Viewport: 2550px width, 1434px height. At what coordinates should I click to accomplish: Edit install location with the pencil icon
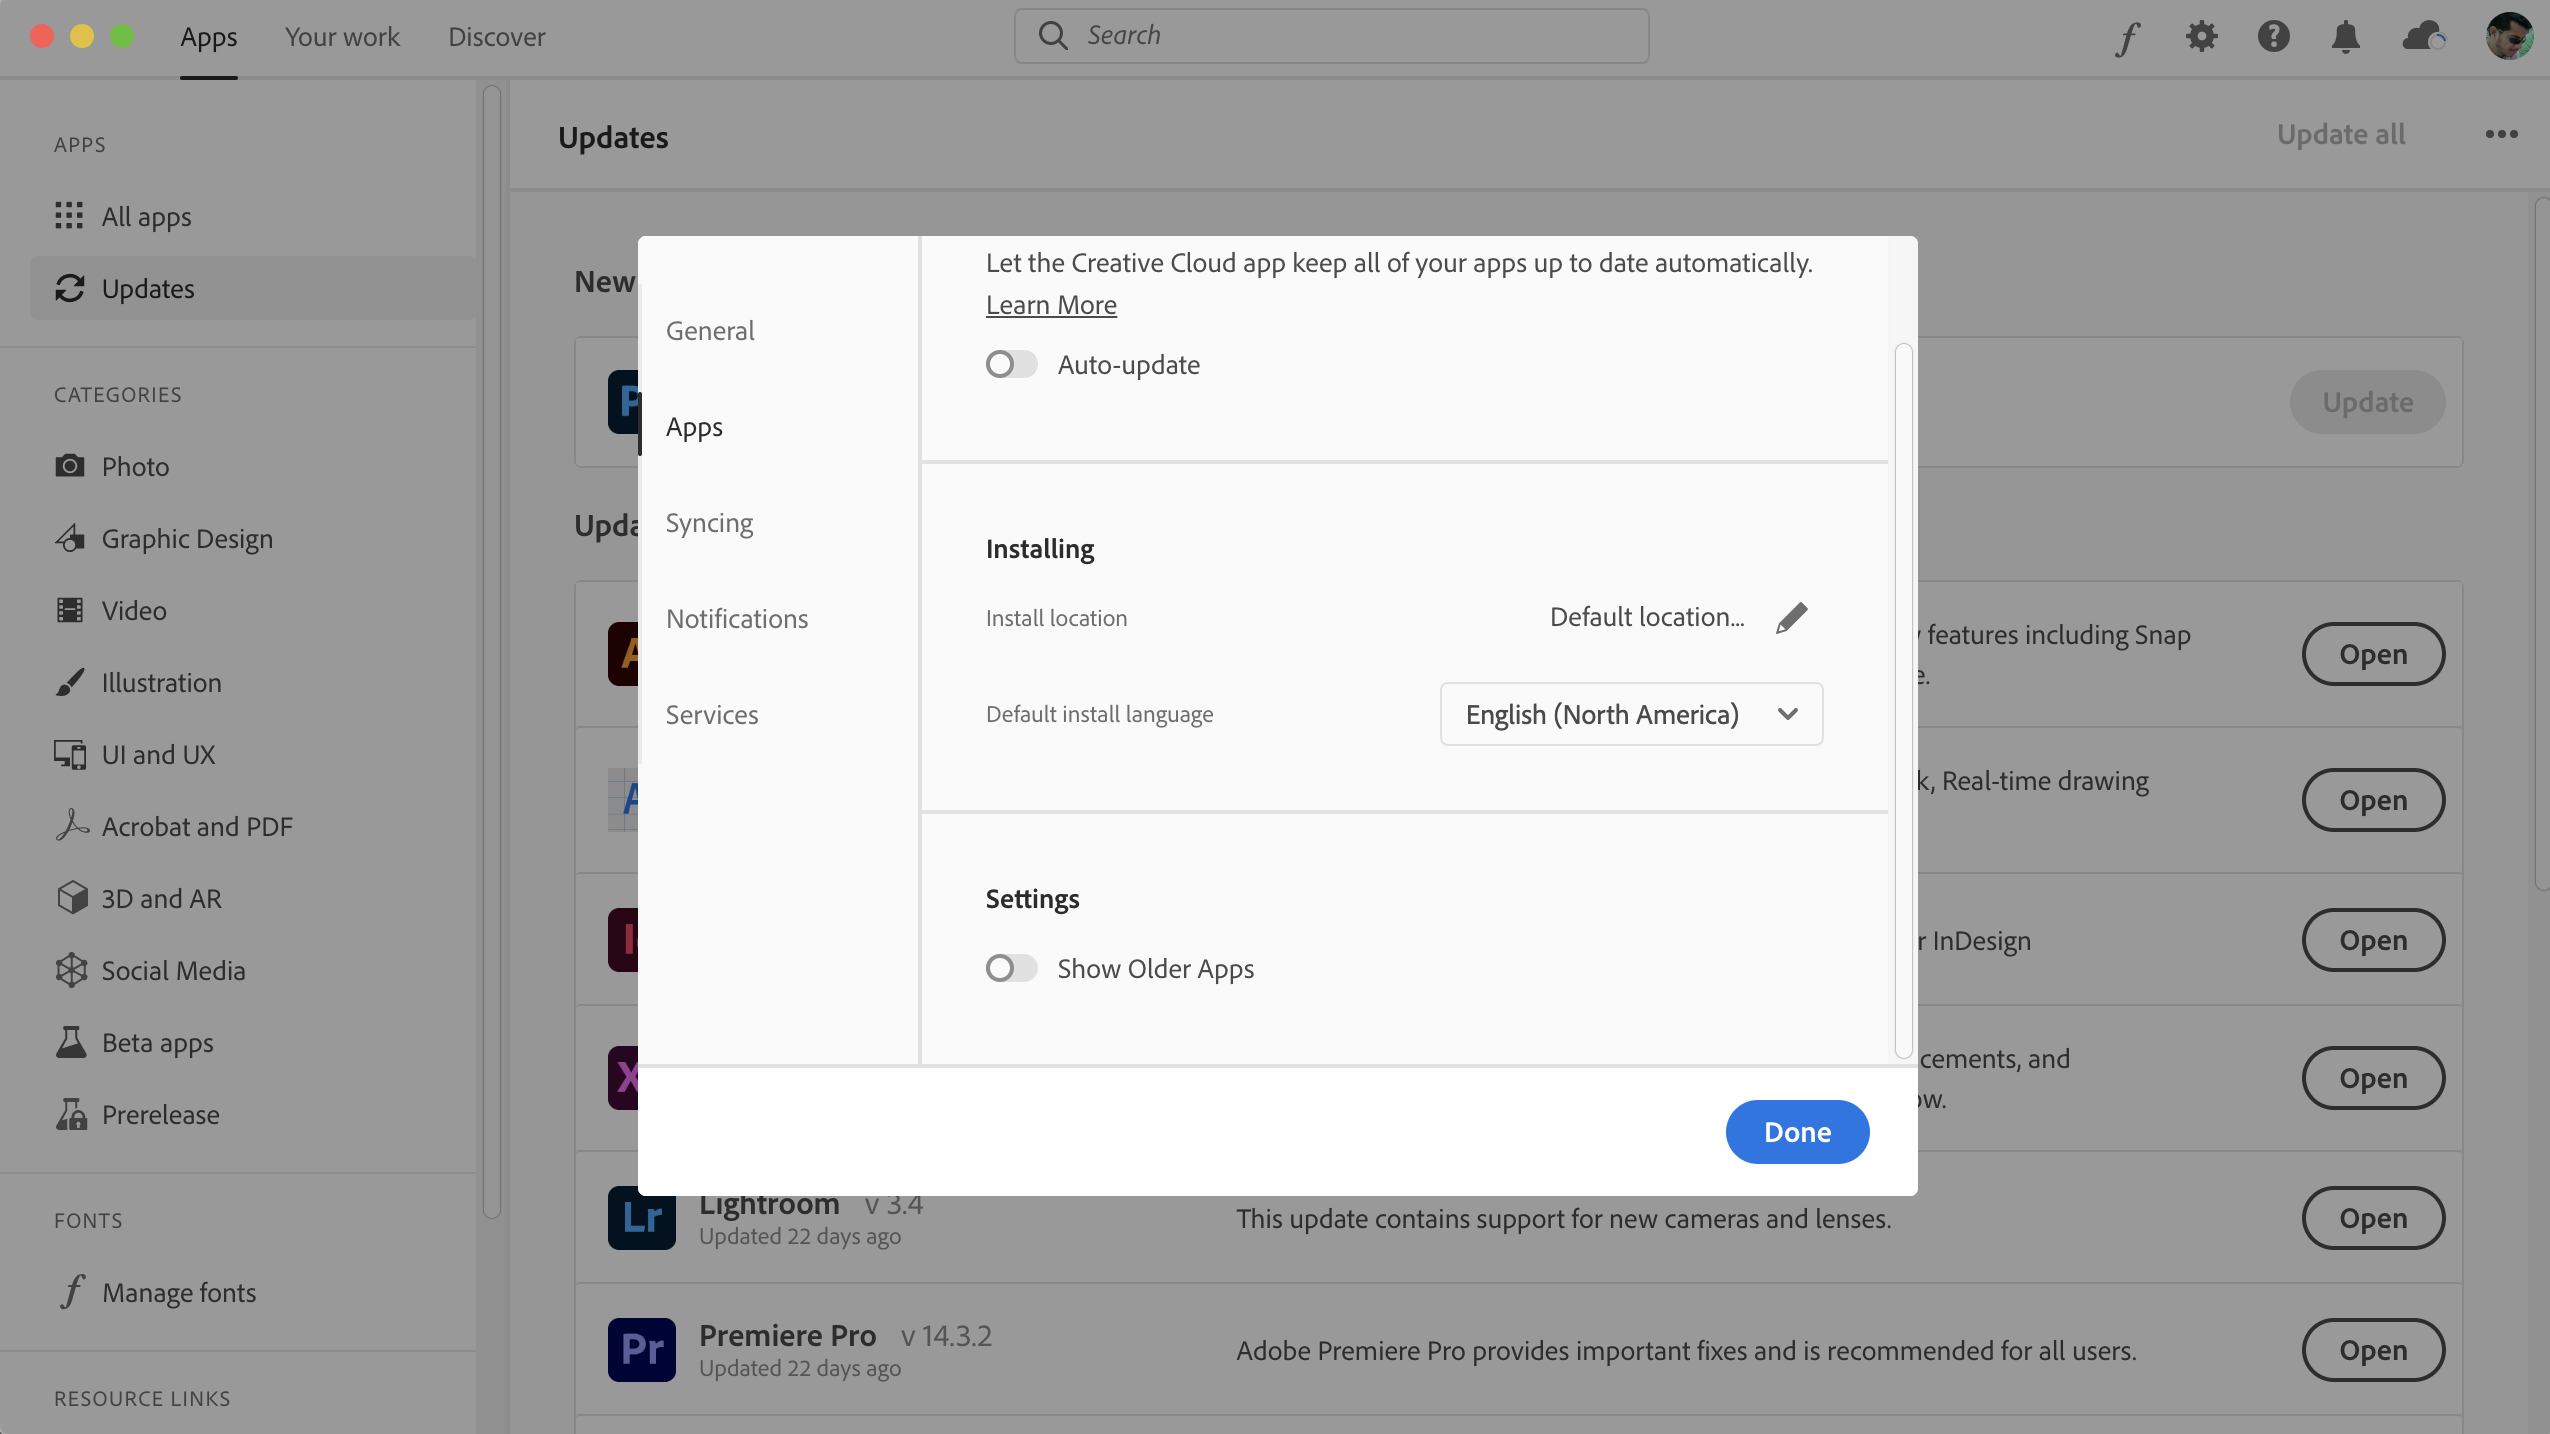click(x=1790, y=617)
